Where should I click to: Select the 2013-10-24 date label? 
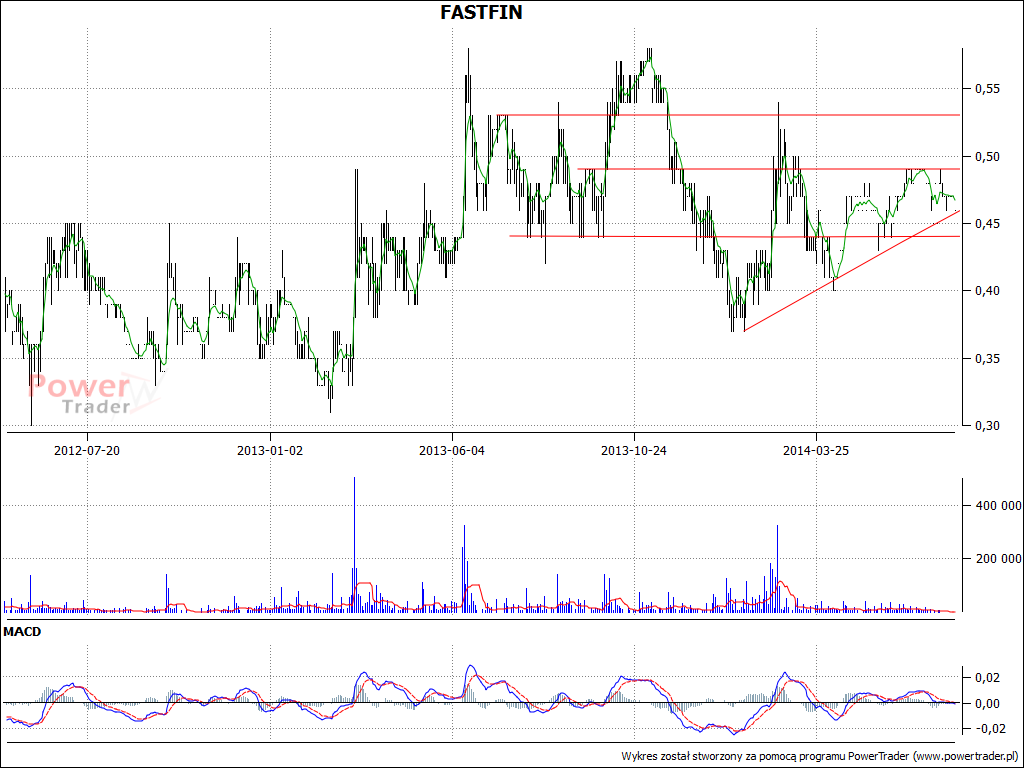tap(634, 451)
